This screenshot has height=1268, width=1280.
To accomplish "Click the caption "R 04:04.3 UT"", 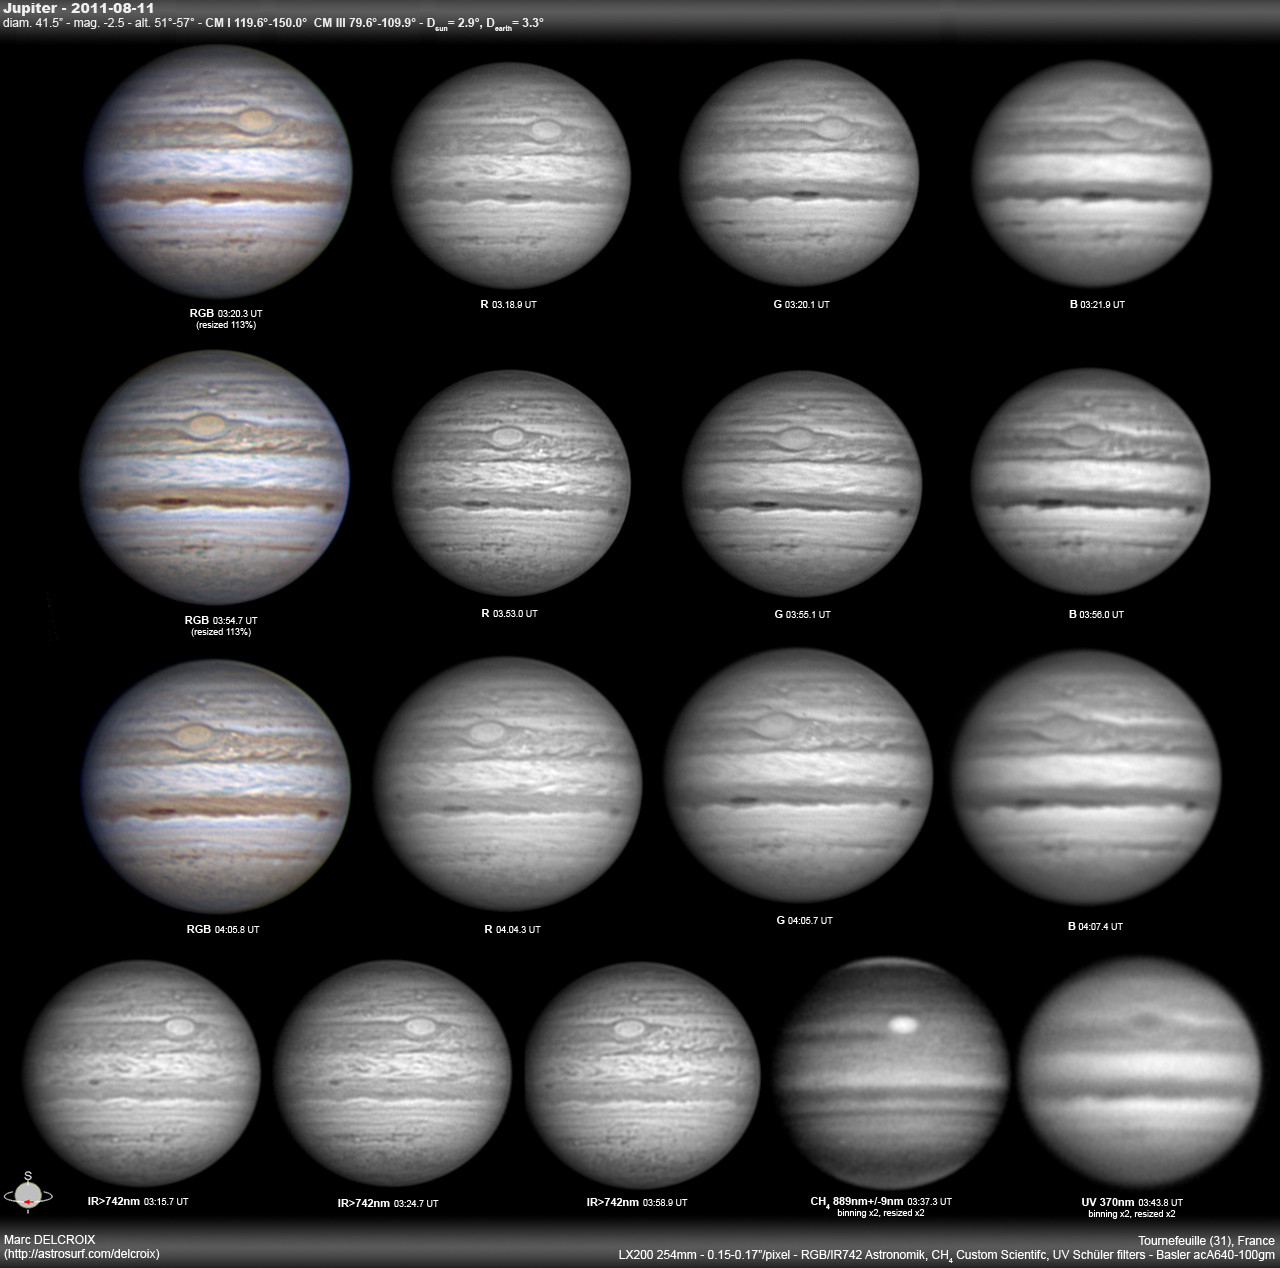I will pyautogui.click(x=512, y=929).
